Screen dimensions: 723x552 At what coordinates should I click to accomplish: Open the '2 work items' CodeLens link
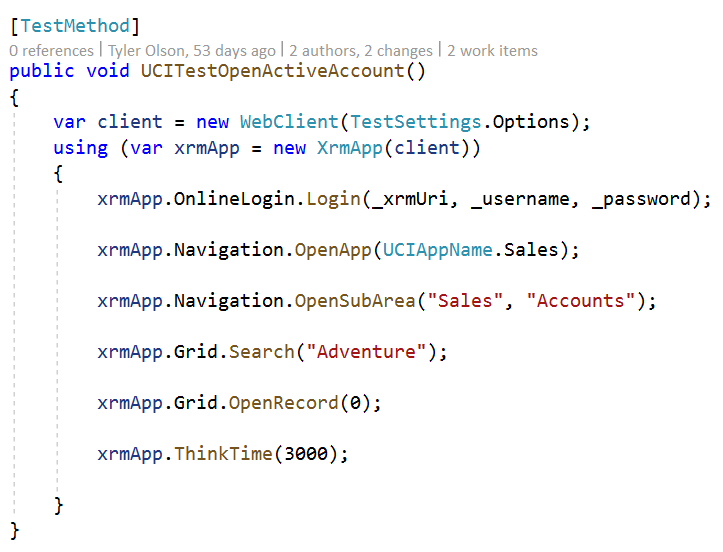point(492,50)
